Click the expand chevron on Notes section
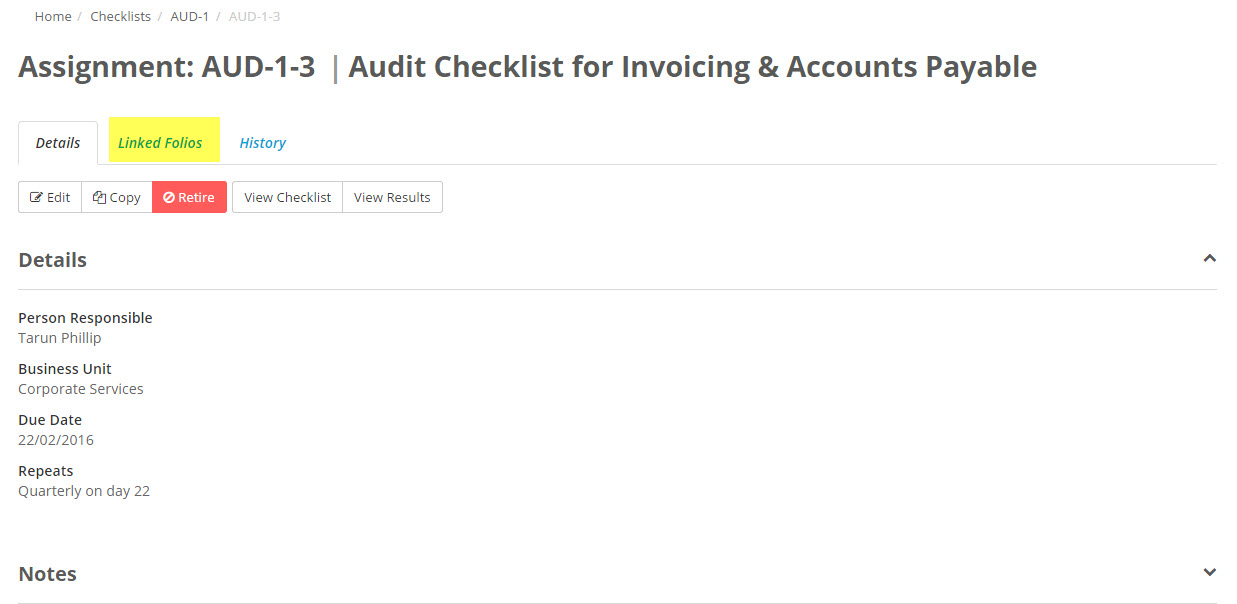 (x=1209, y=571)
